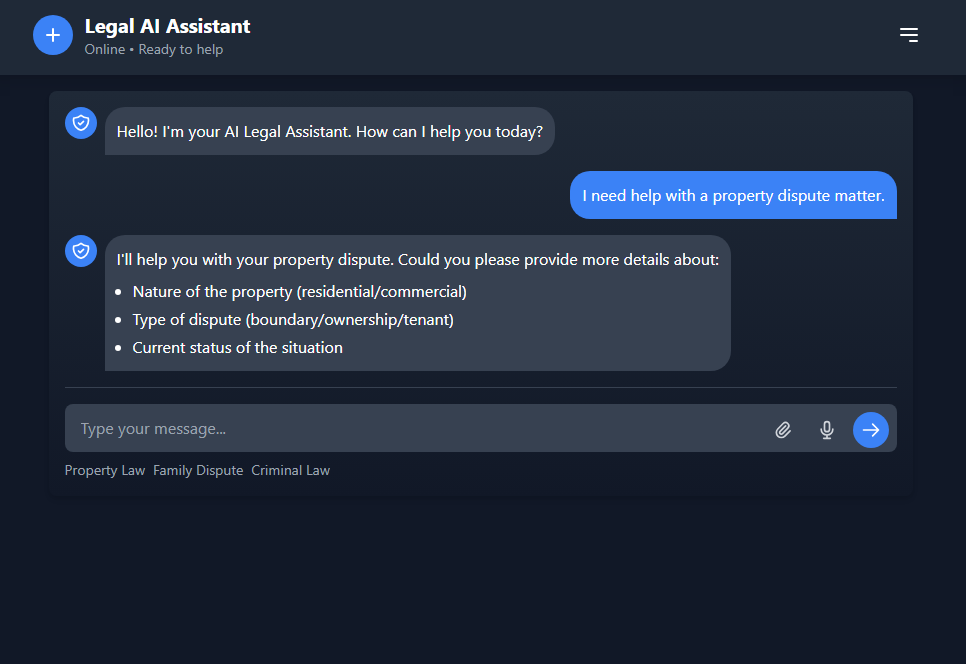The image size is (966, 664).
Task: Activate the microphone voice input icon
Action: (827, 429)
